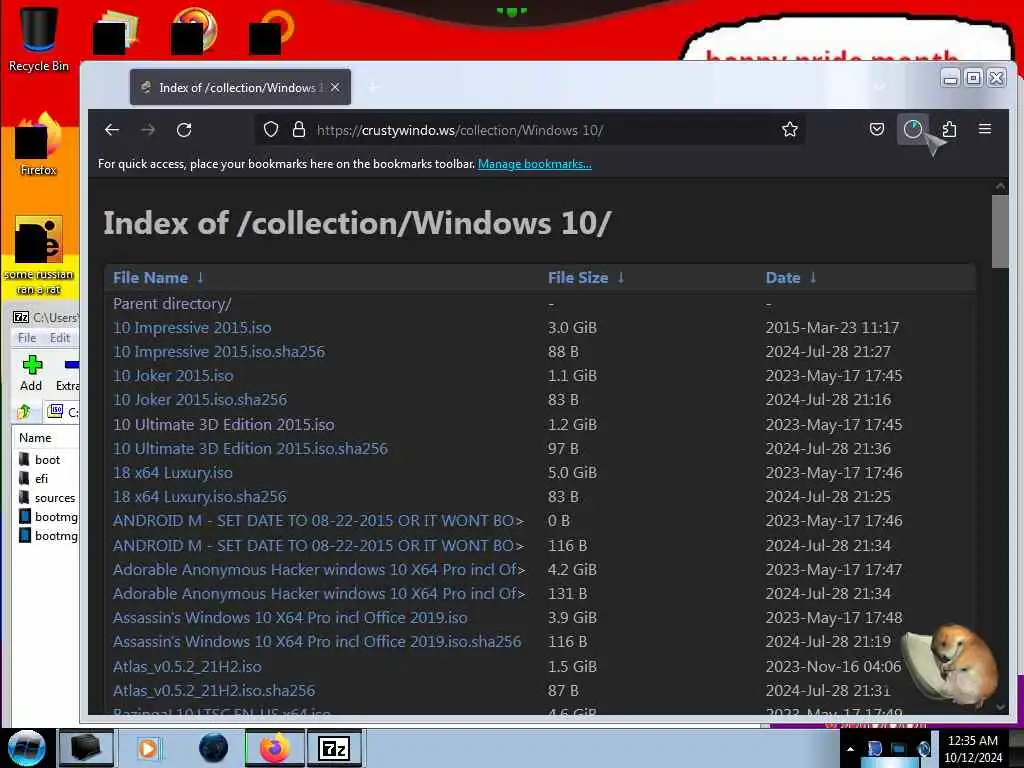Go back one page in Firefox
1024x768 pixels.
(112, 130)
